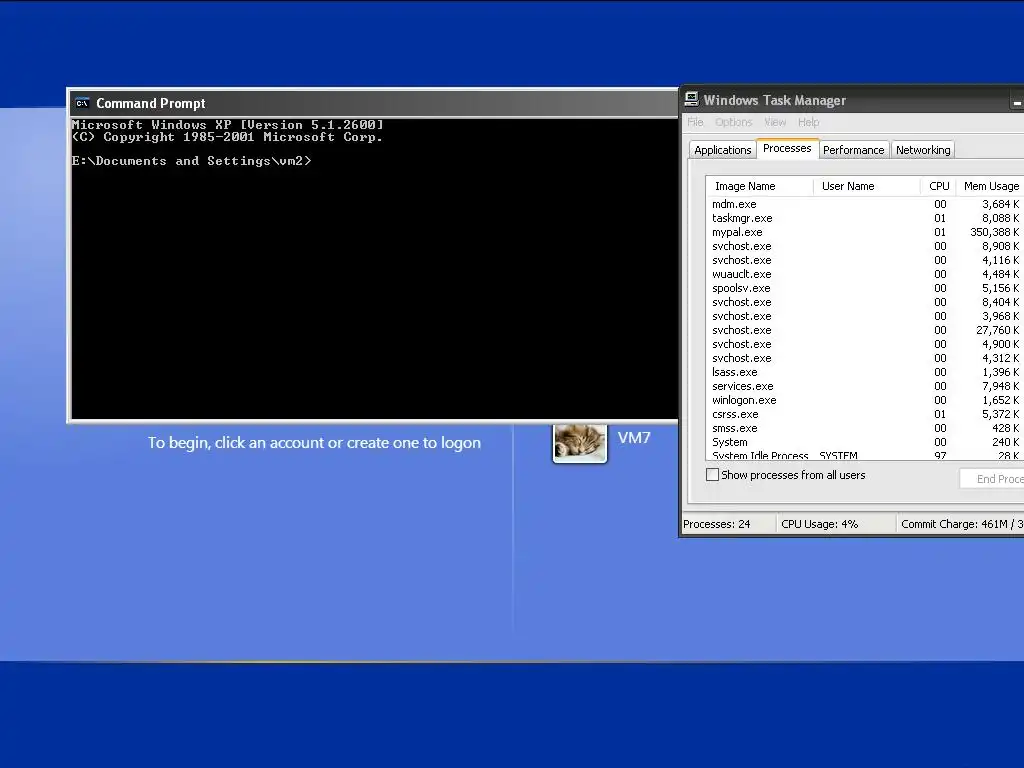Click the 350,388 K memory value
The height and width of the screenshot is (768, 1024).
[994, 232]
